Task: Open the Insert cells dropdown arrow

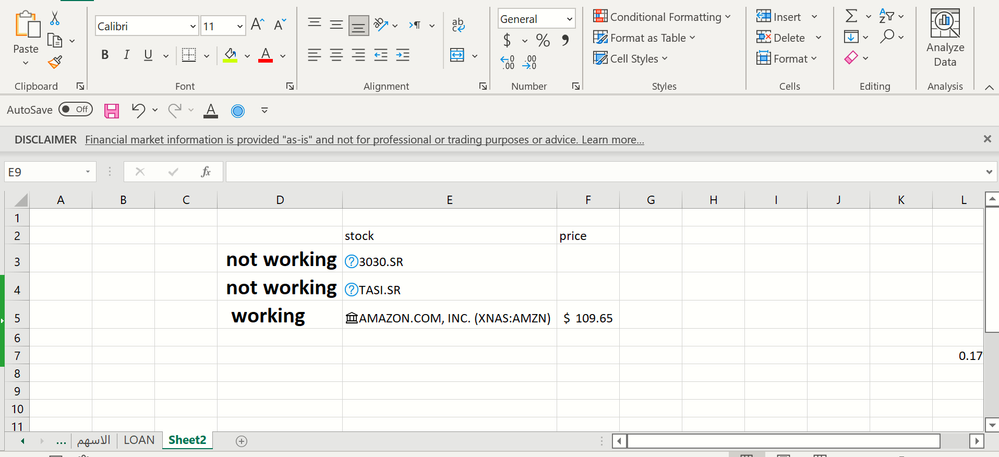Action: 814,17
